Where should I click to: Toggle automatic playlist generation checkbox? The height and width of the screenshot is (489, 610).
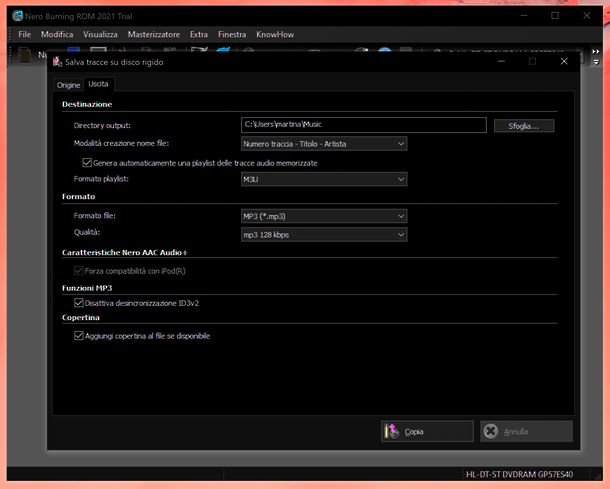point(87,163)
